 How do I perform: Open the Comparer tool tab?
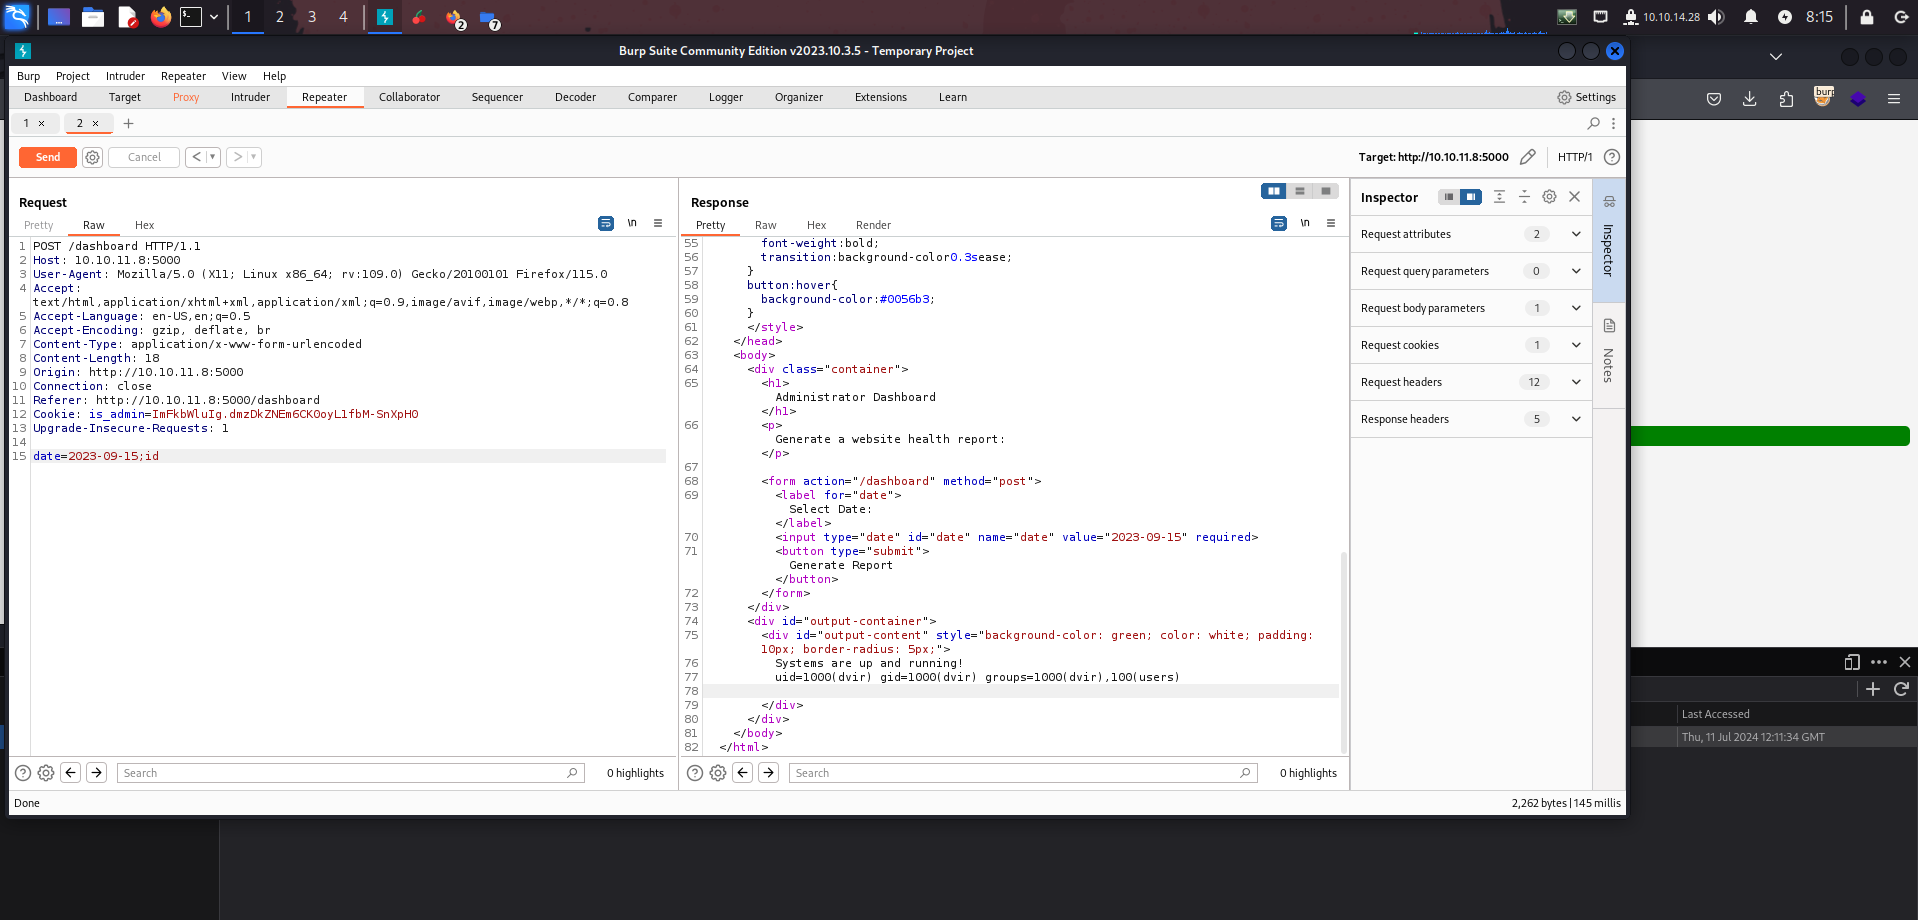point(652,97)
